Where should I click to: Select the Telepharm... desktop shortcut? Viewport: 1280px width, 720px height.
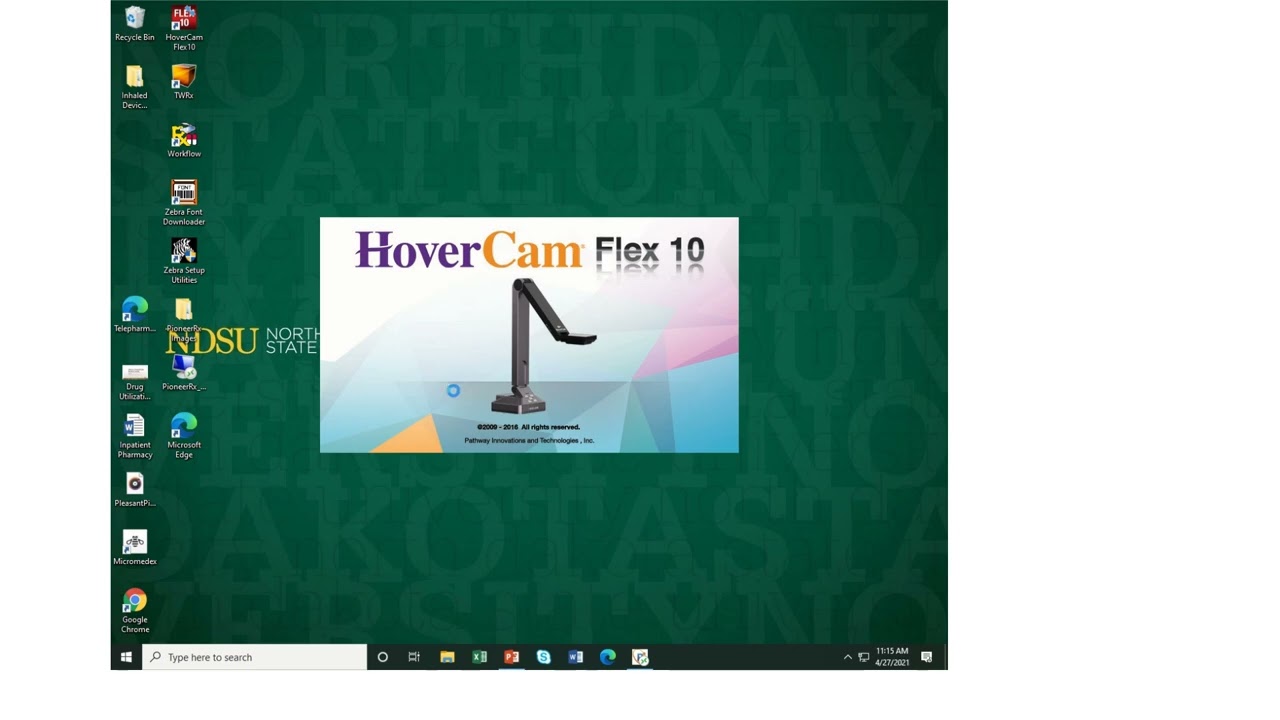click(135, 315)
